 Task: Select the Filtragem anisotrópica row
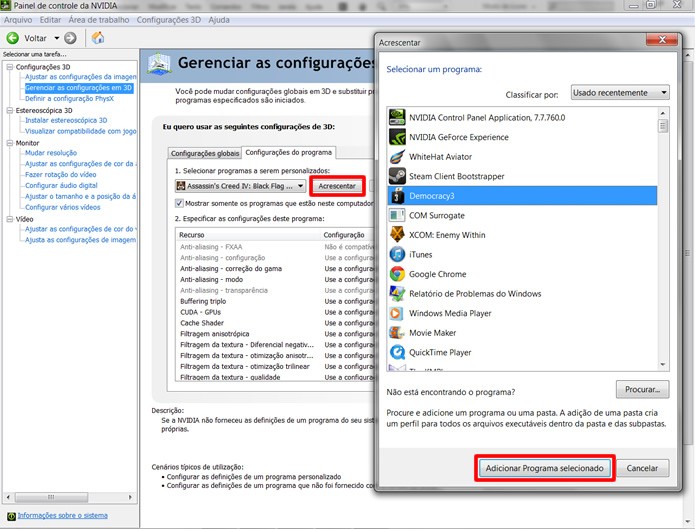click(276, 334)
